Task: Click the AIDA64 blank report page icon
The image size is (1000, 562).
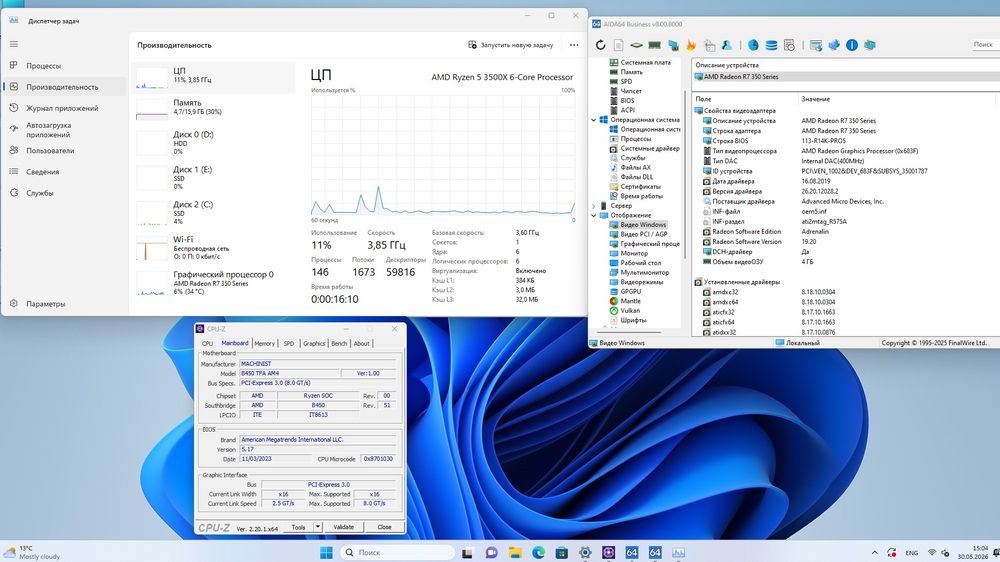Action: pyautogui.click(x=618, y=45)
